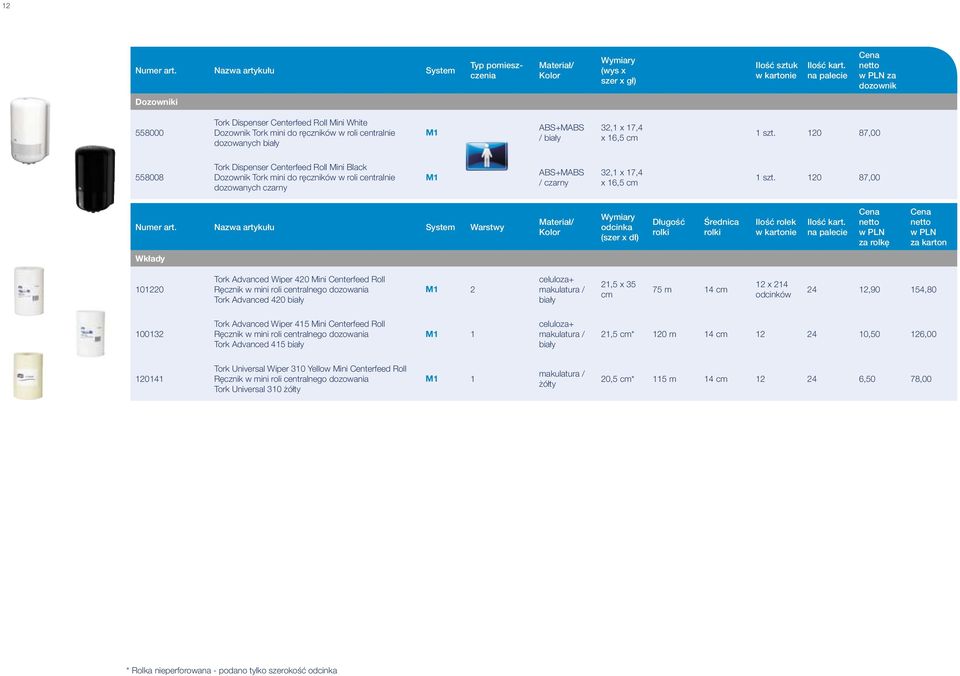
Task: Click roll price 6,50
Action: [x=867, y=379]
